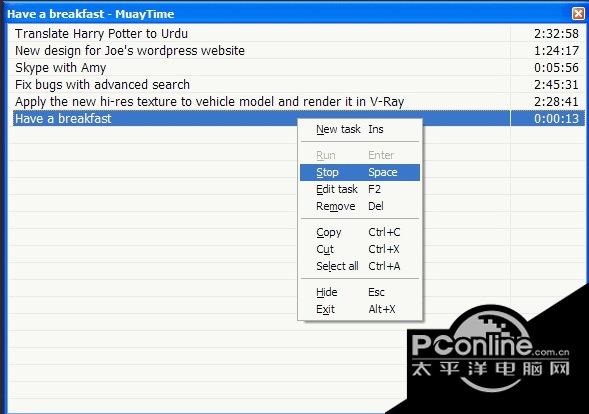This screenshot has height=414, width=589.
Task: Select Copy from the context menu
Action: point(360,232)
